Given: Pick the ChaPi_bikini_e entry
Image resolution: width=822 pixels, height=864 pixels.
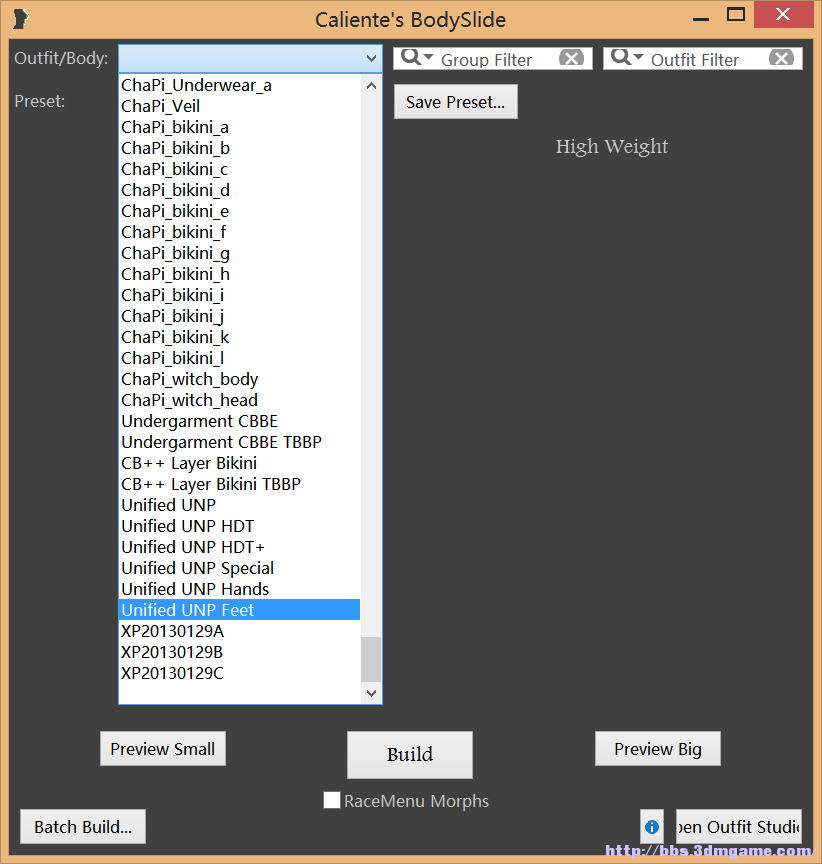Looking at the screenshot, I should click(x=240, y=211).
